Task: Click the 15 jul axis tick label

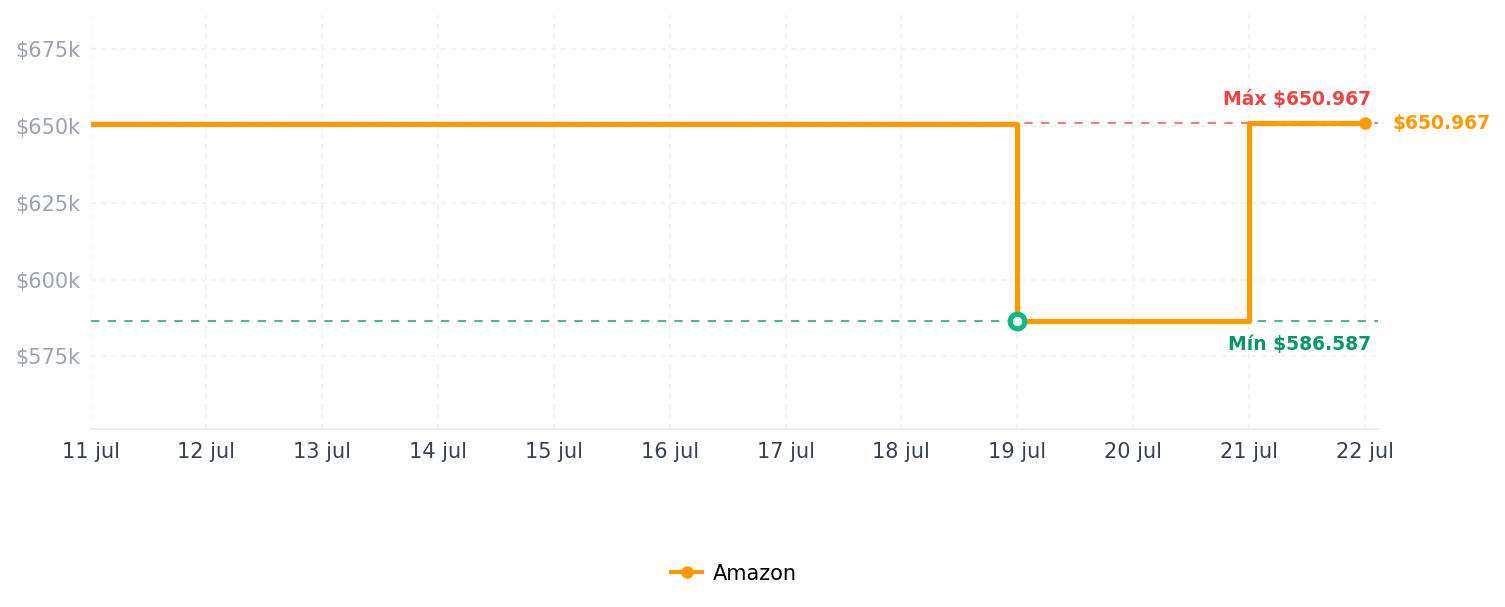Action: pyautogui.click(x=554, y=452)
